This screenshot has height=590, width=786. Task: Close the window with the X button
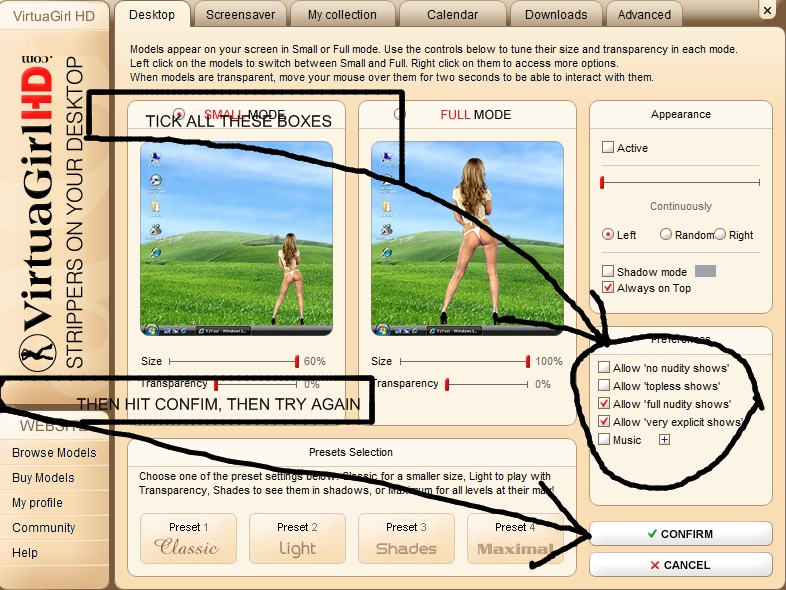click(x=767, y=10)
